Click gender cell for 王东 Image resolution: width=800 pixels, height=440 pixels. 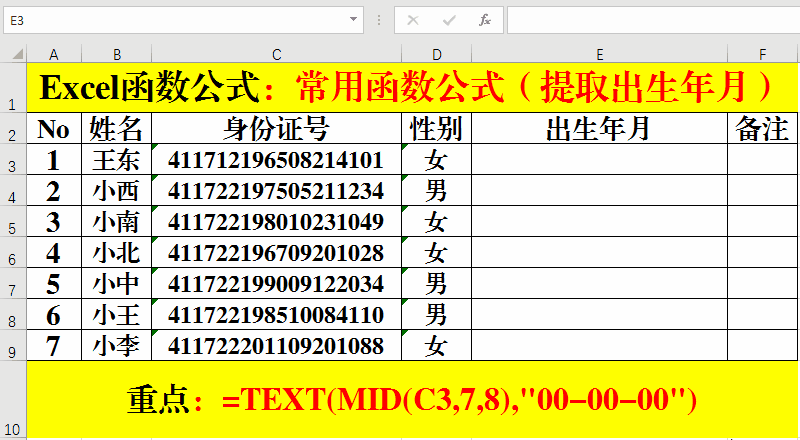[436, 159]
